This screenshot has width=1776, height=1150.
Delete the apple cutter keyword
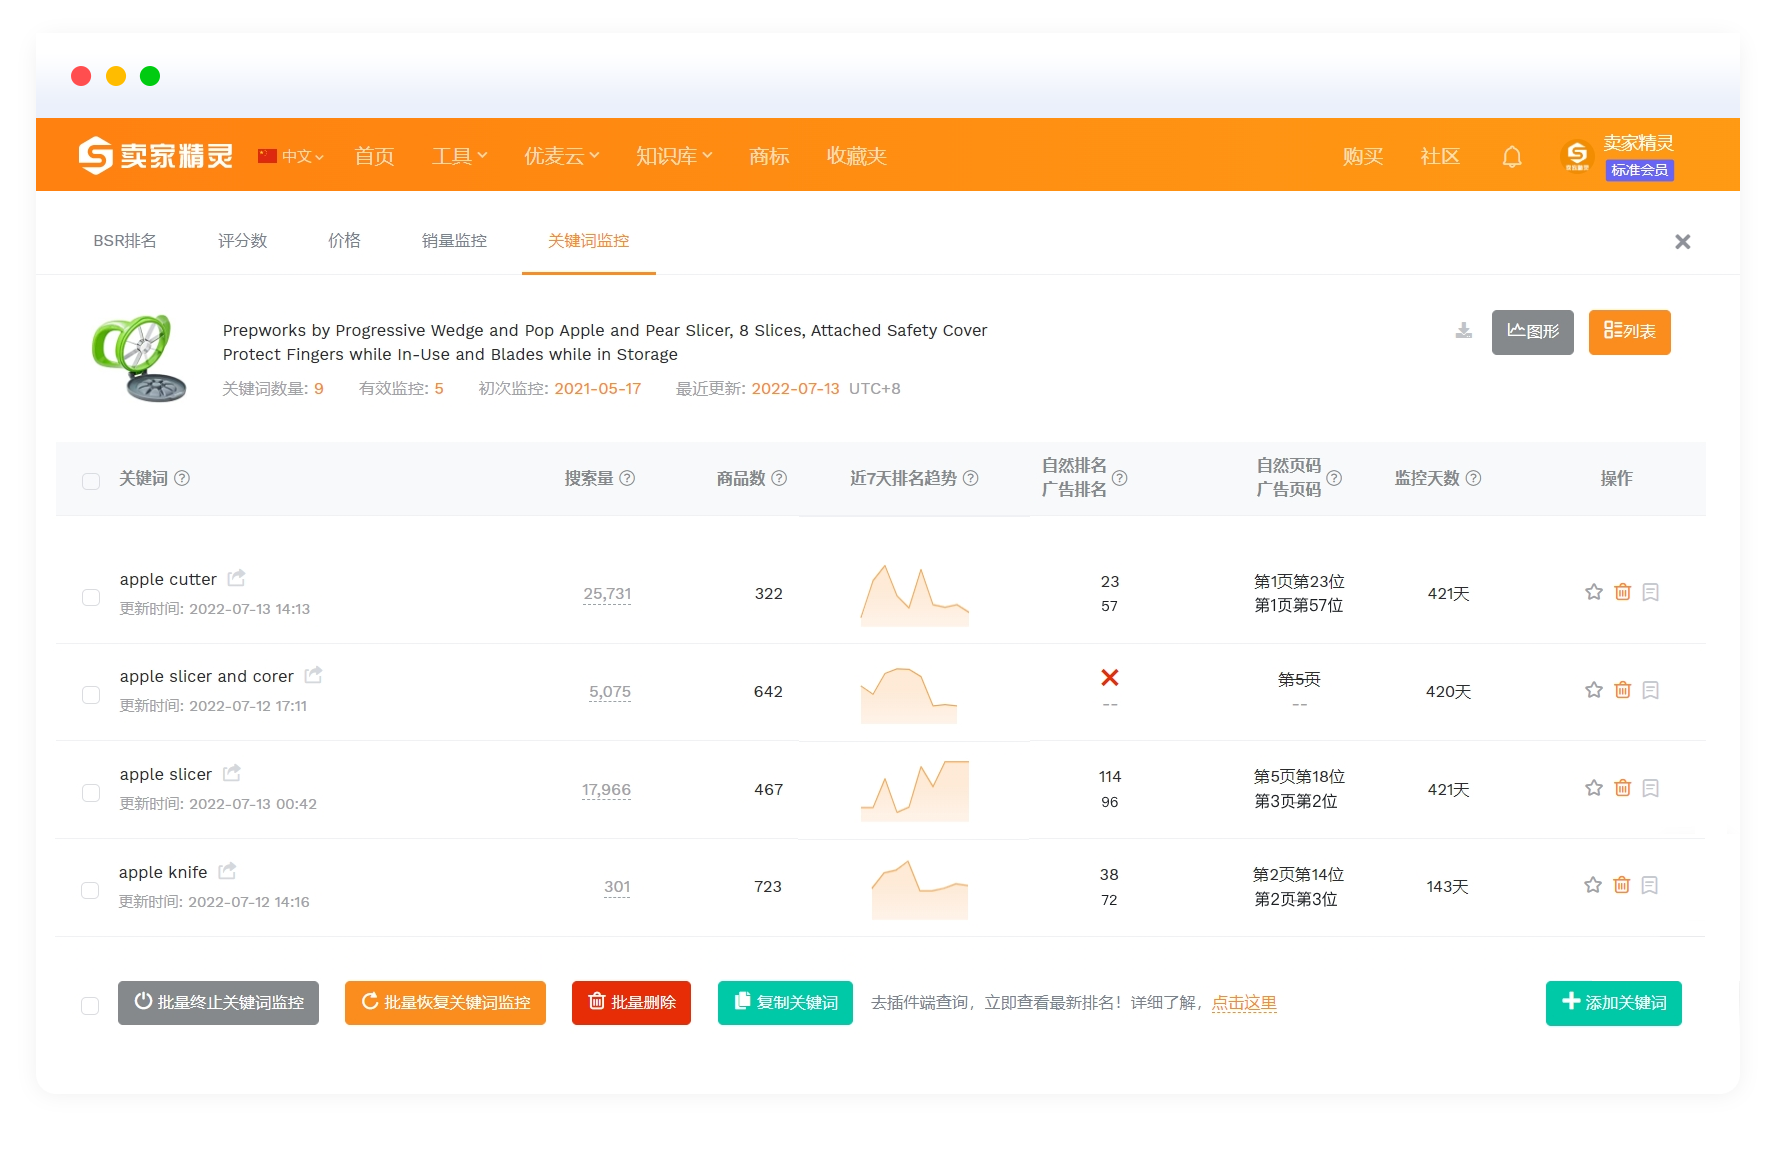[1623, 592]
